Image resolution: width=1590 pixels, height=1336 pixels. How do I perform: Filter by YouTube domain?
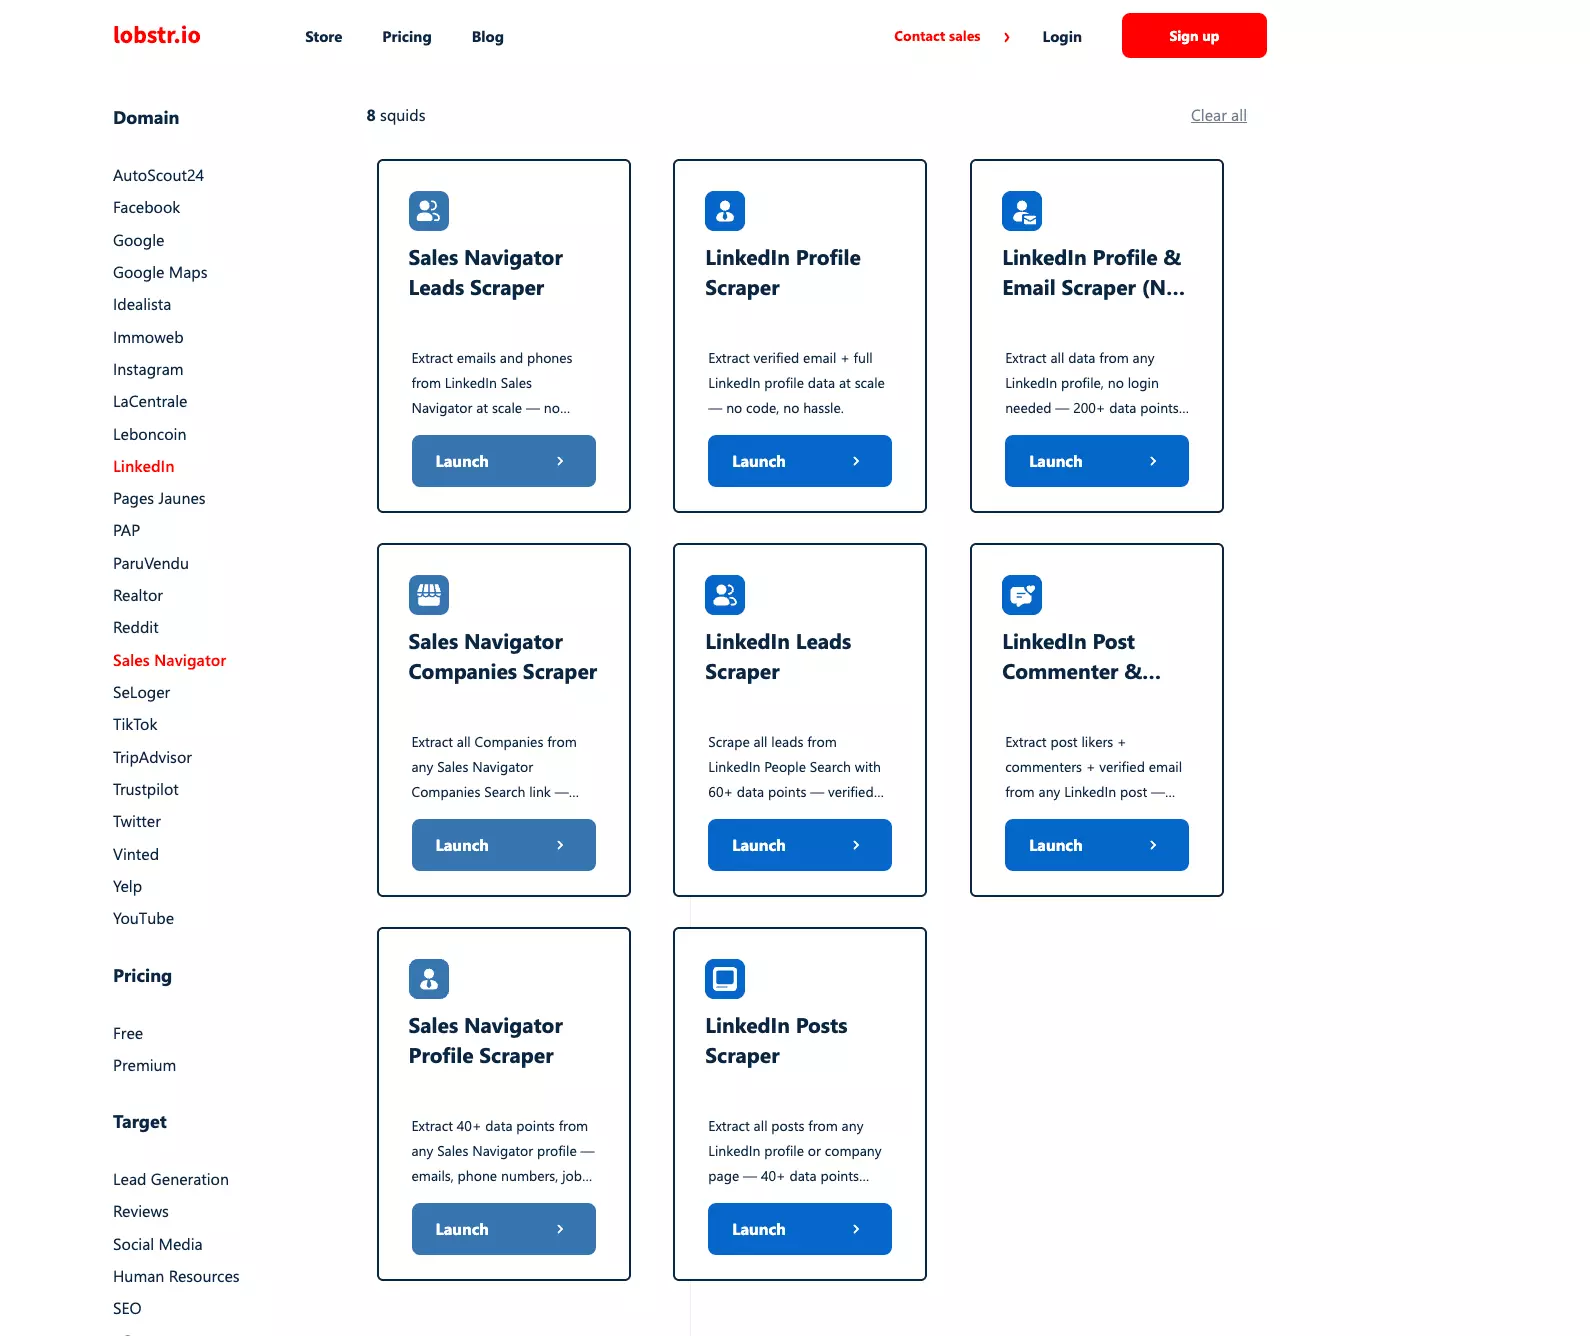143,919
